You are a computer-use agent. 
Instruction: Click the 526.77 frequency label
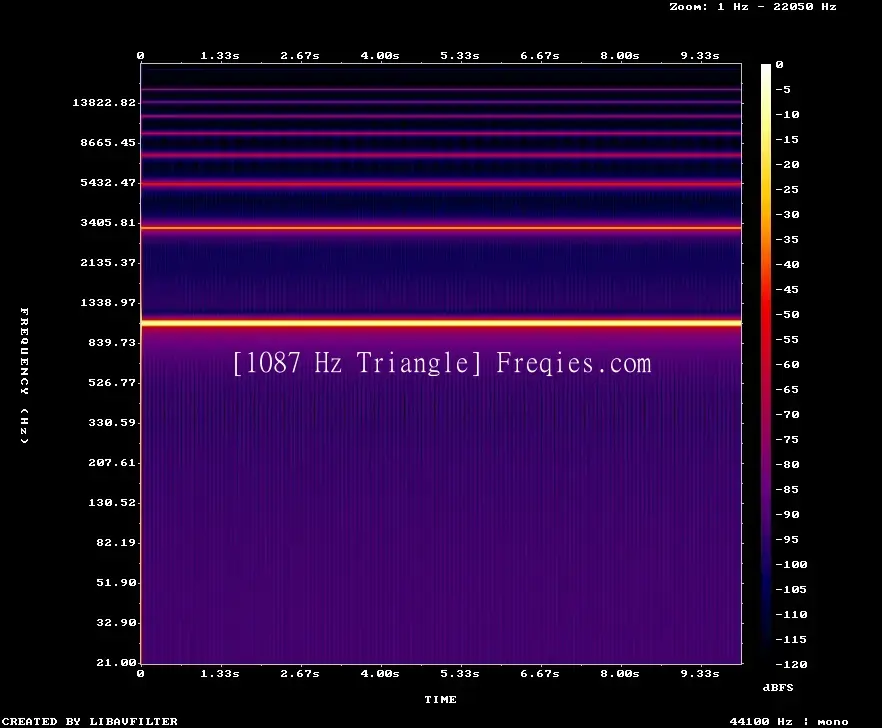112,383
